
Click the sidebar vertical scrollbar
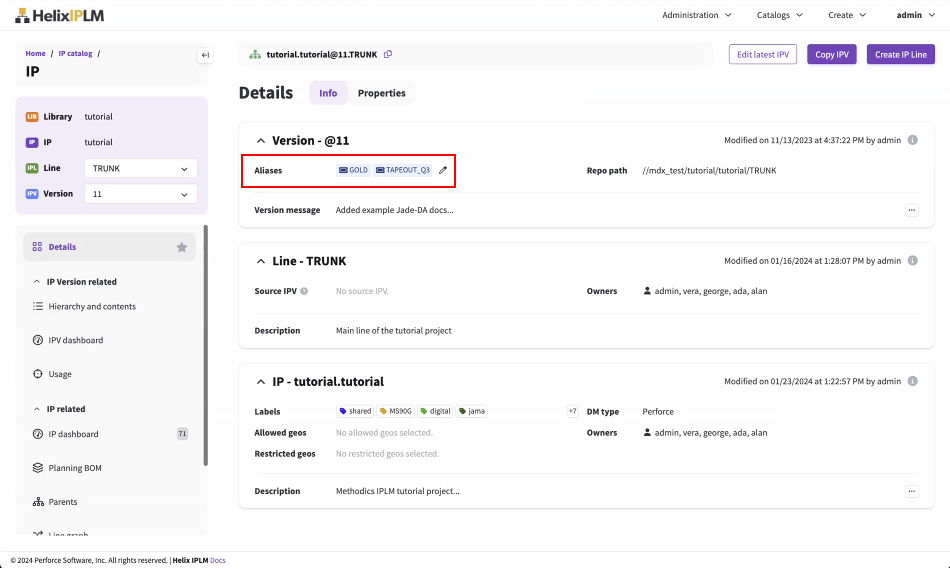tap(205, 345)
